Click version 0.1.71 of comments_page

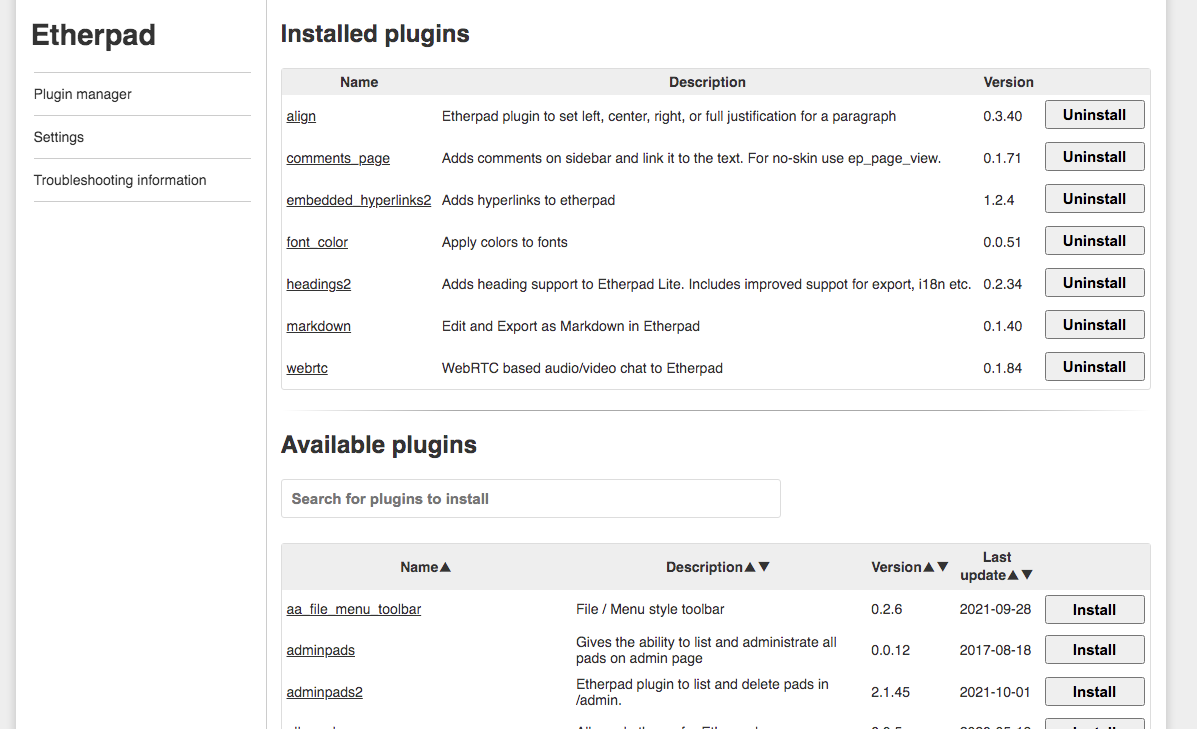coord(1002,158)
